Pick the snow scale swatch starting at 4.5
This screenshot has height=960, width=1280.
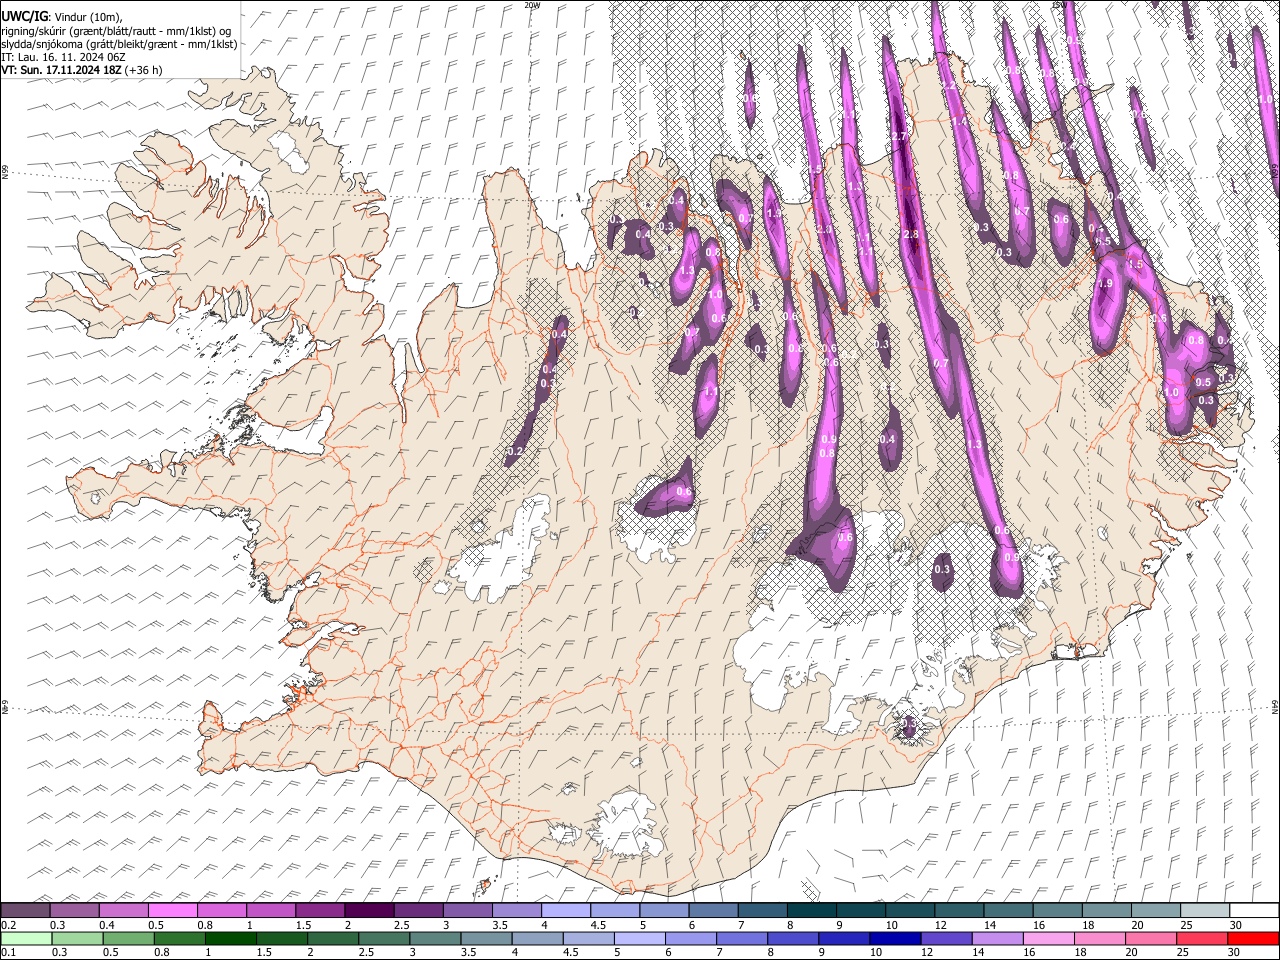click(x=614, y=910)
